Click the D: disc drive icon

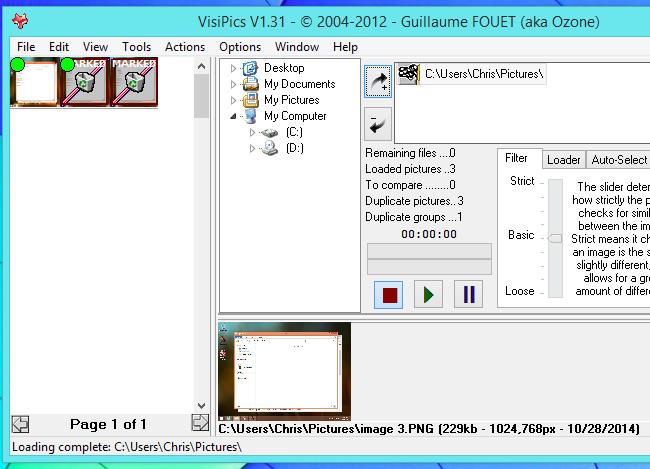[x=269, y=148]
